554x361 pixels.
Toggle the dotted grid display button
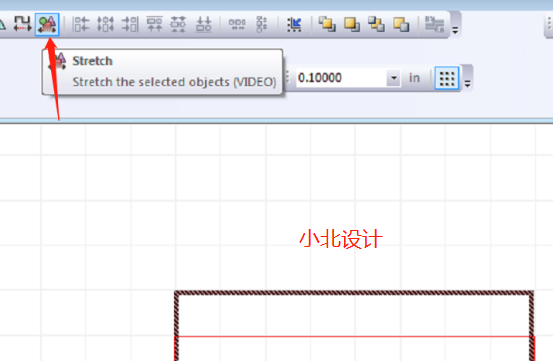pyautogui.click(x=447, y=78)
